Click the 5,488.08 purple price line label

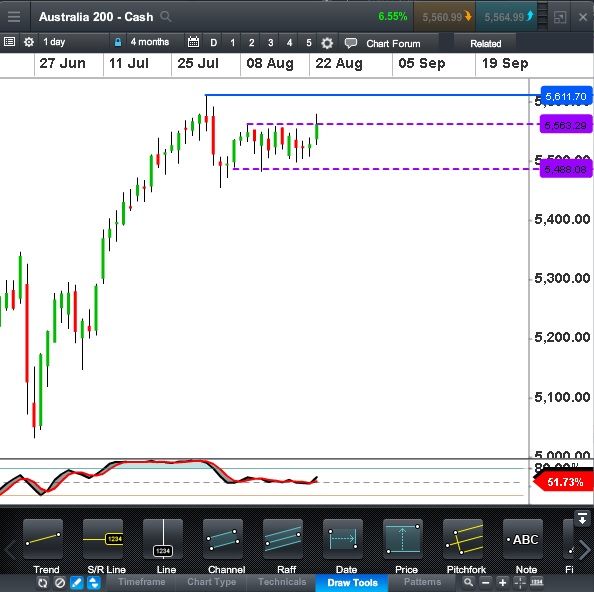(566, 169)
